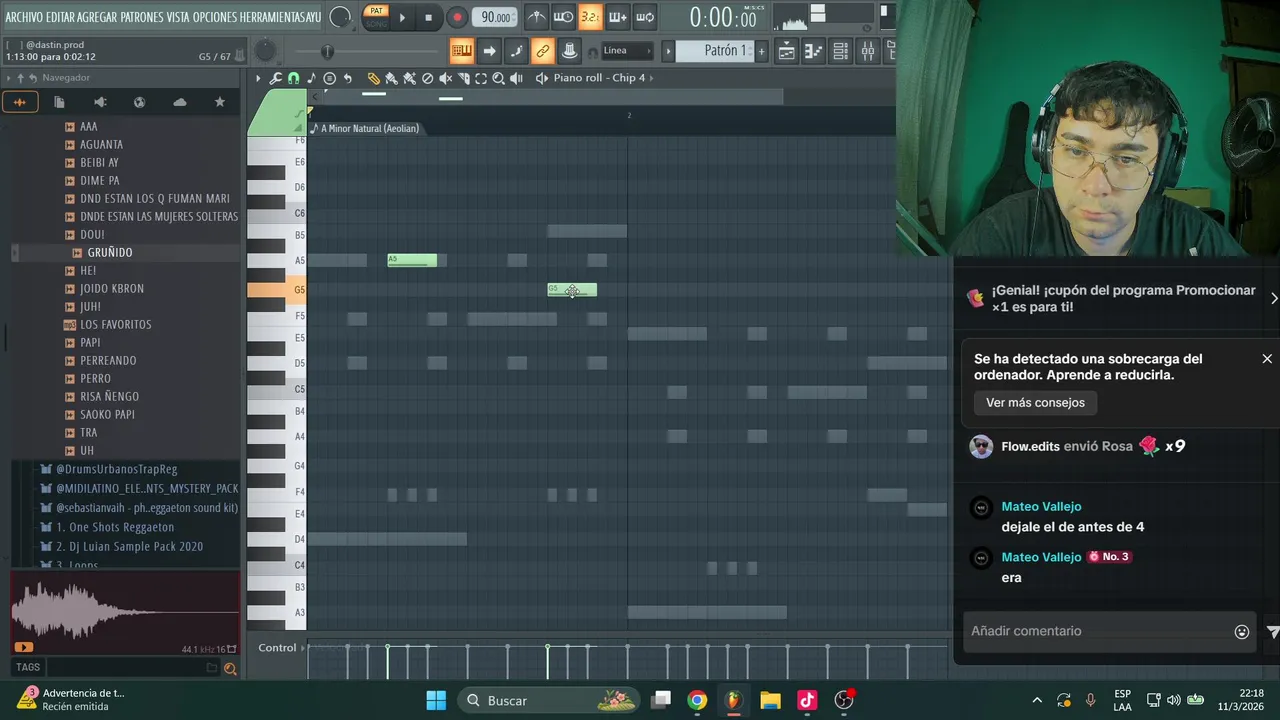The image size is (1280, 720).
Task: Open the piano roll wrench tools menu
Action: pos(276,78)
